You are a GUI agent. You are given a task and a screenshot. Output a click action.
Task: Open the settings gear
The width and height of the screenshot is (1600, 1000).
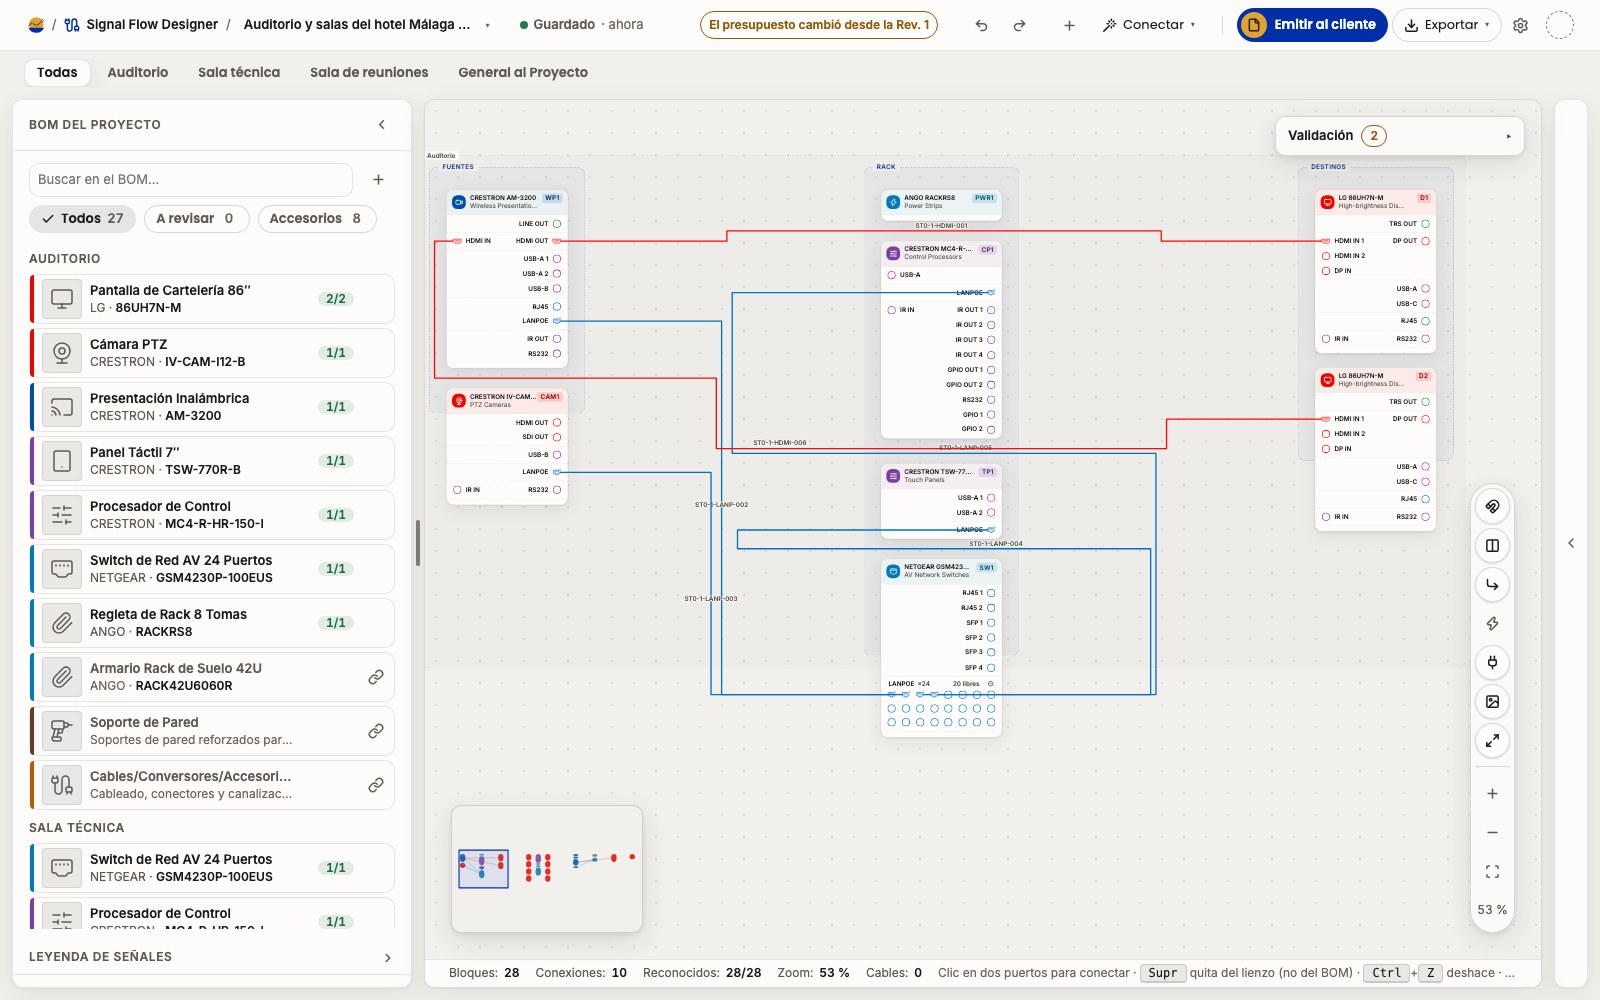pos(1520,25)
